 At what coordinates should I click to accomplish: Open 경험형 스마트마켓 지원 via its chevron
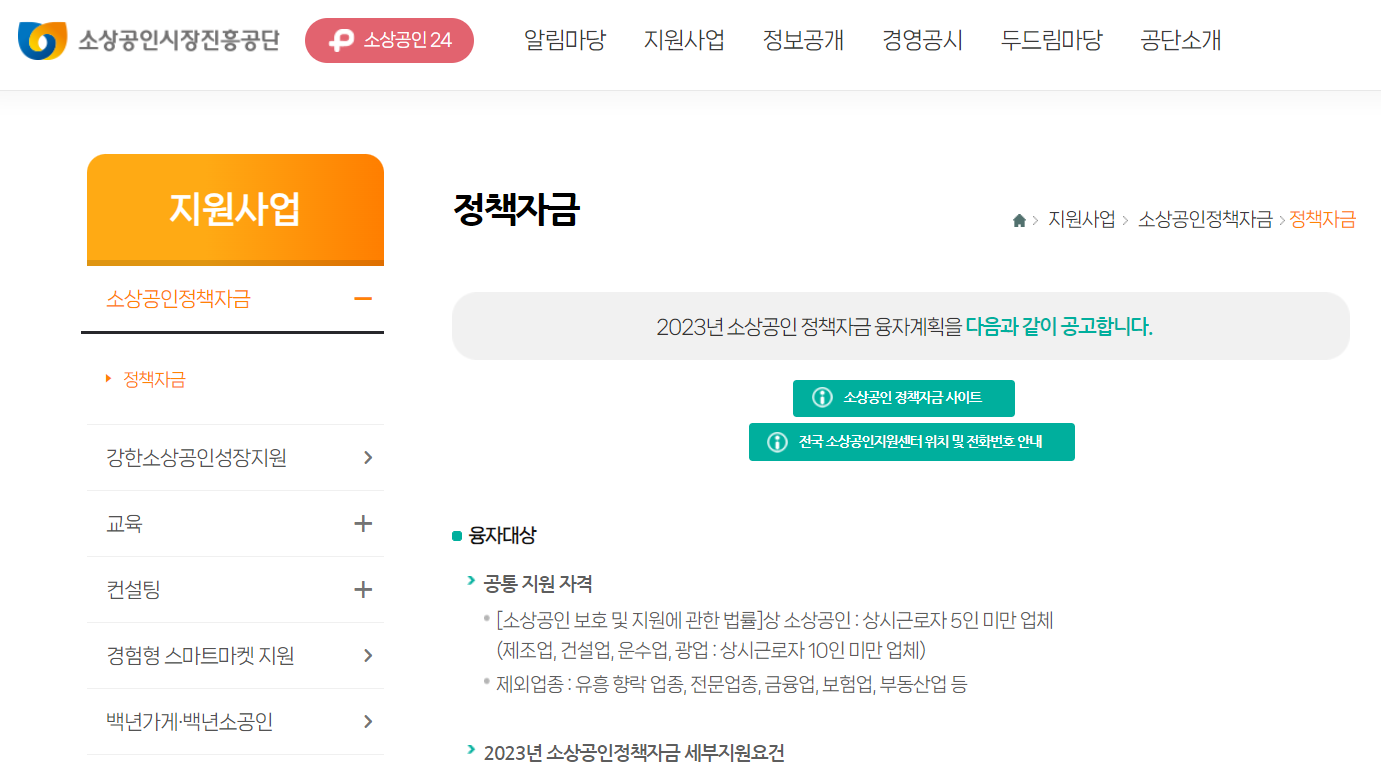[x=365, y=655]
